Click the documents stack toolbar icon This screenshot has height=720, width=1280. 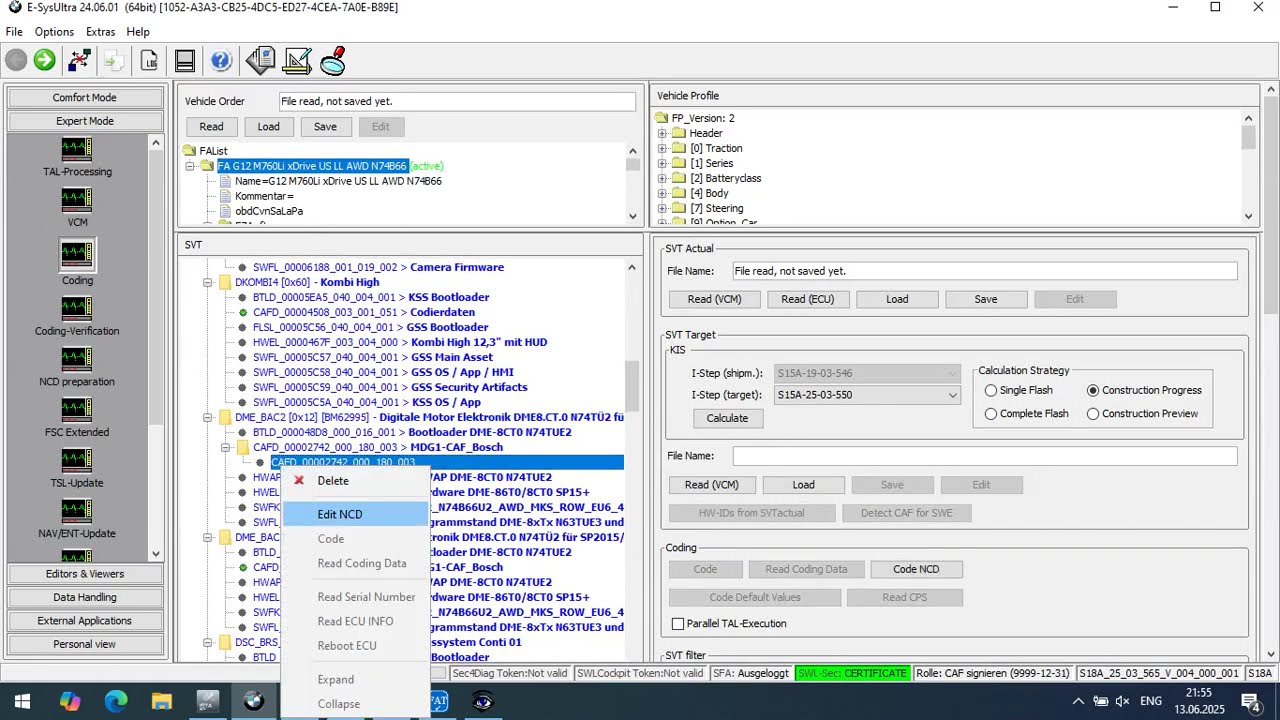click(x=260, y=61)
